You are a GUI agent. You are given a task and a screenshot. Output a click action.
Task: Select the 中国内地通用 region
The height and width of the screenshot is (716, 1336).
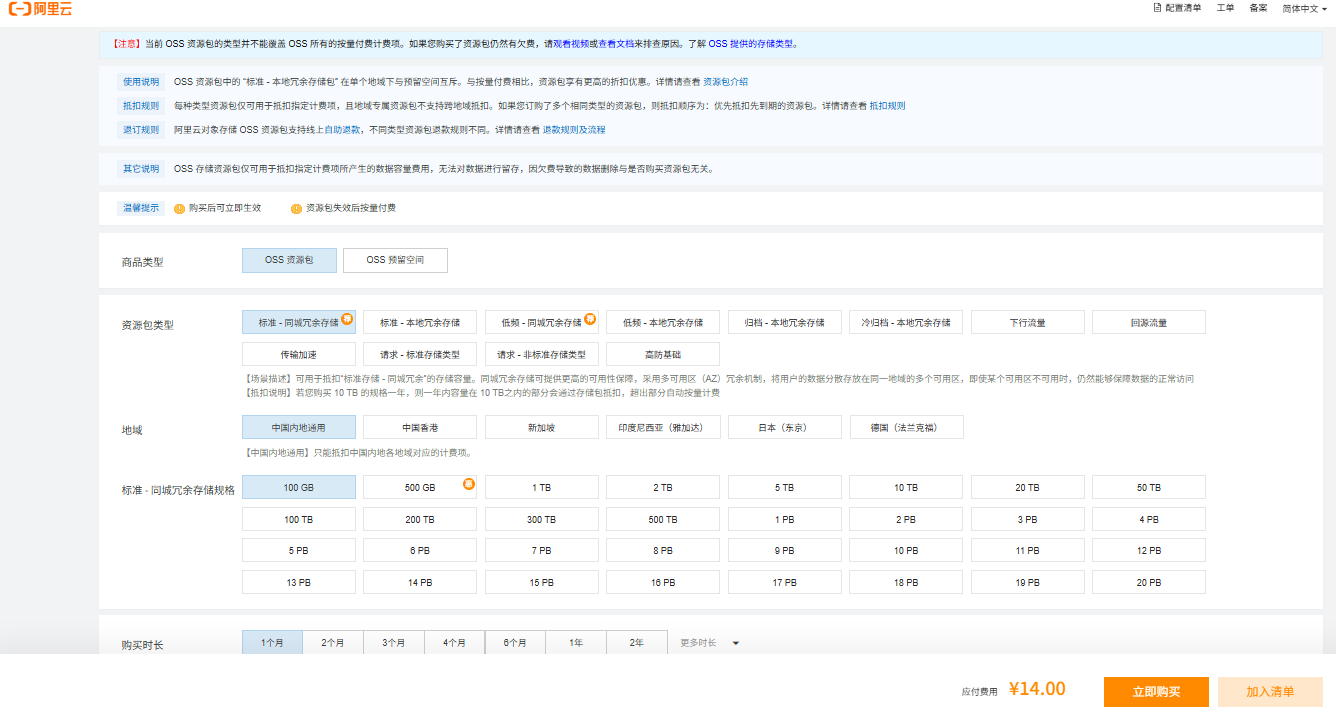click(x=299, y=427)
